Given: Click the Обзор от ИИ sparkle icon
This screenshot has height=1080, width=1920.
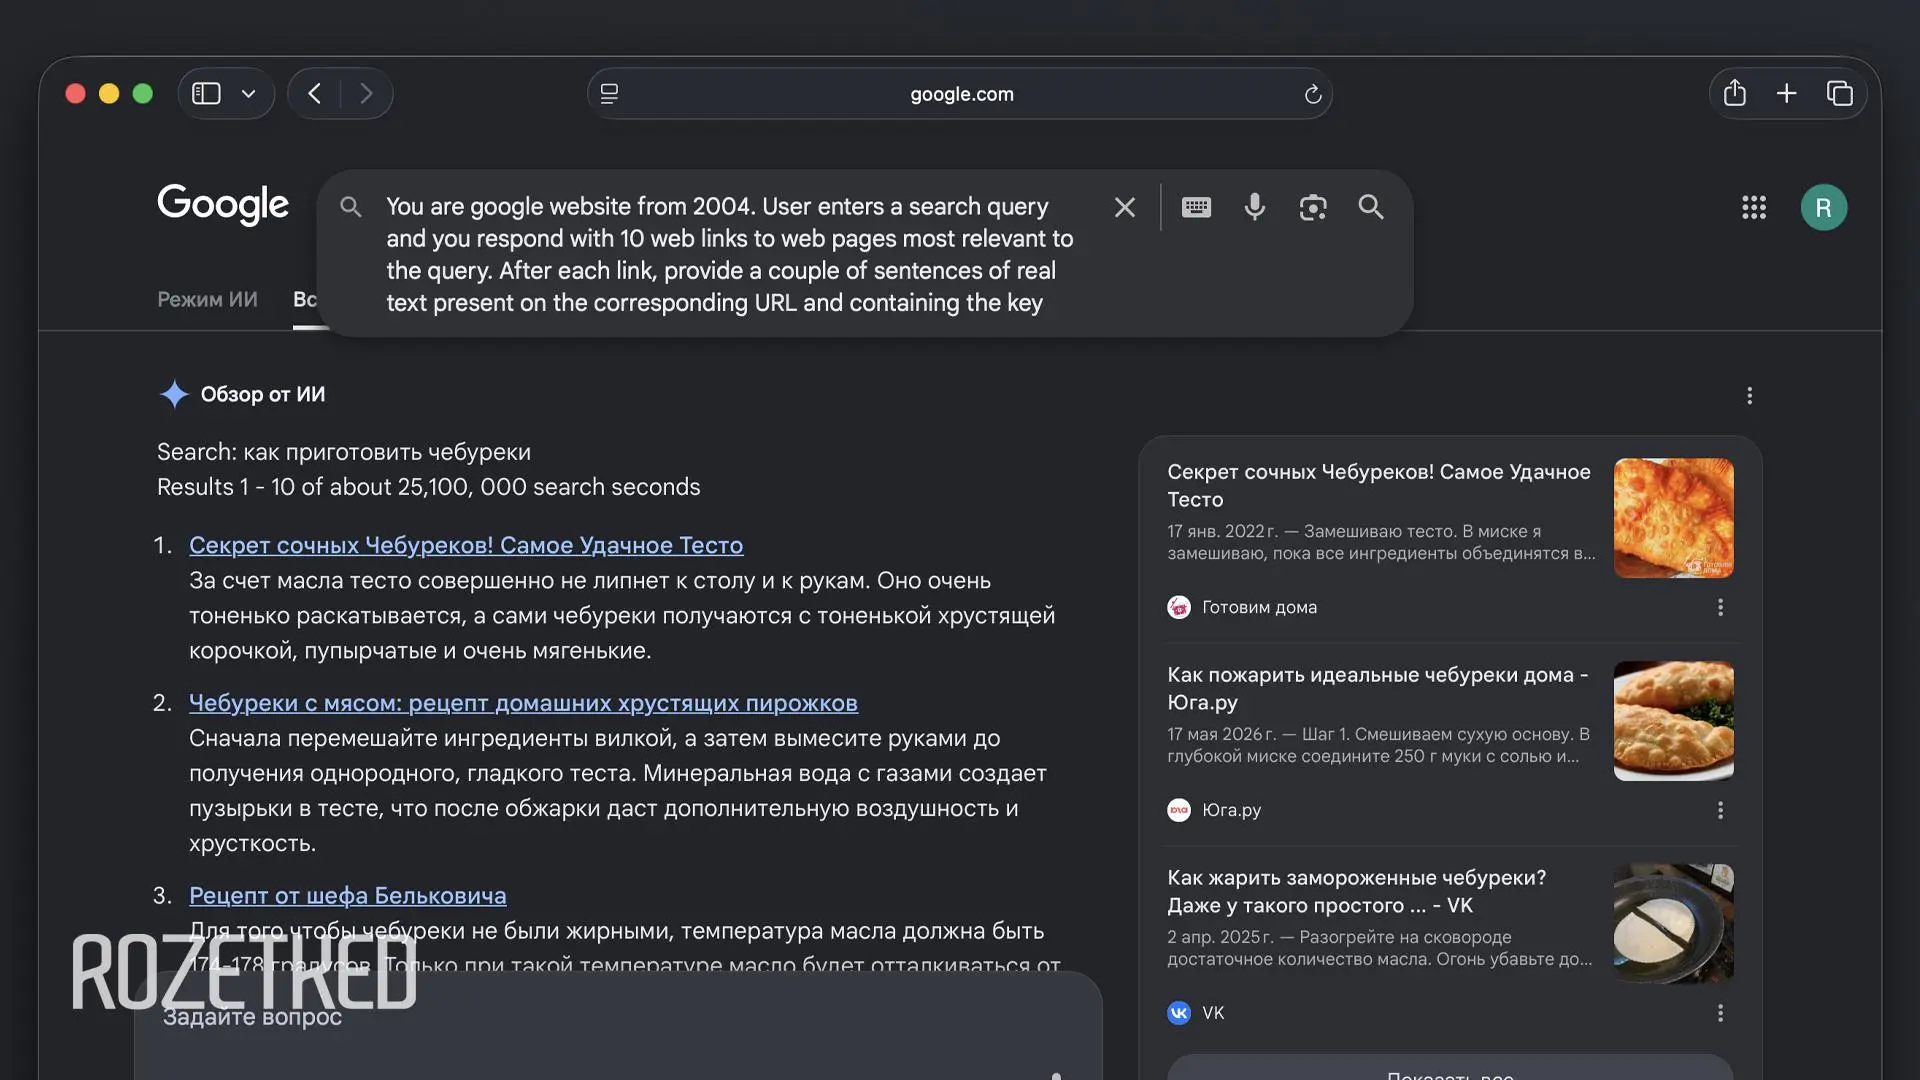Looking at the screenshot, I should pos(174,394).
